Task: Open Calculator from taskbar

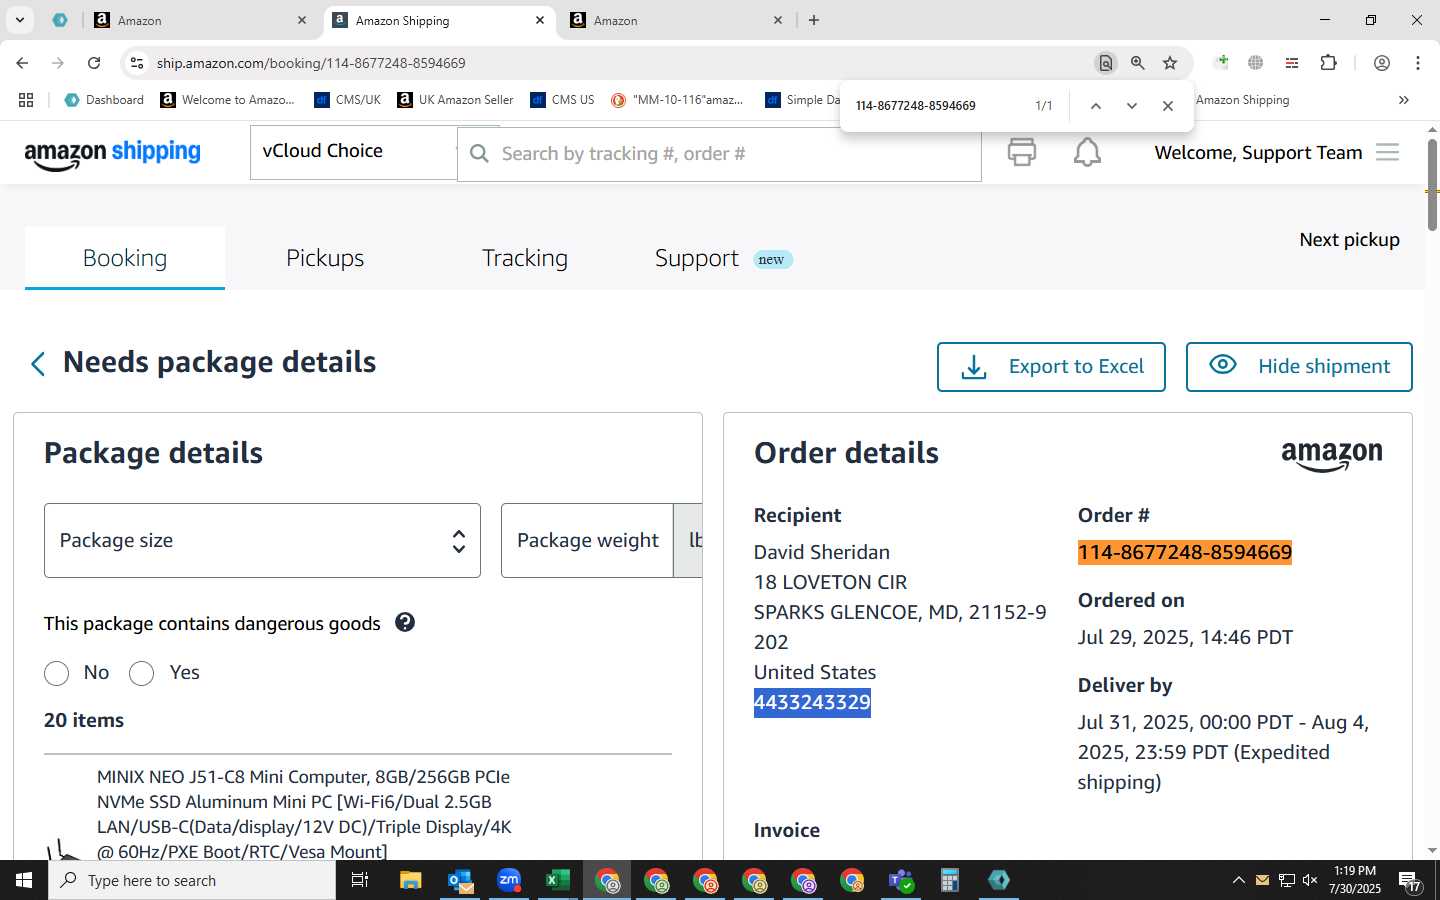Action: click(x=950, y=880)
